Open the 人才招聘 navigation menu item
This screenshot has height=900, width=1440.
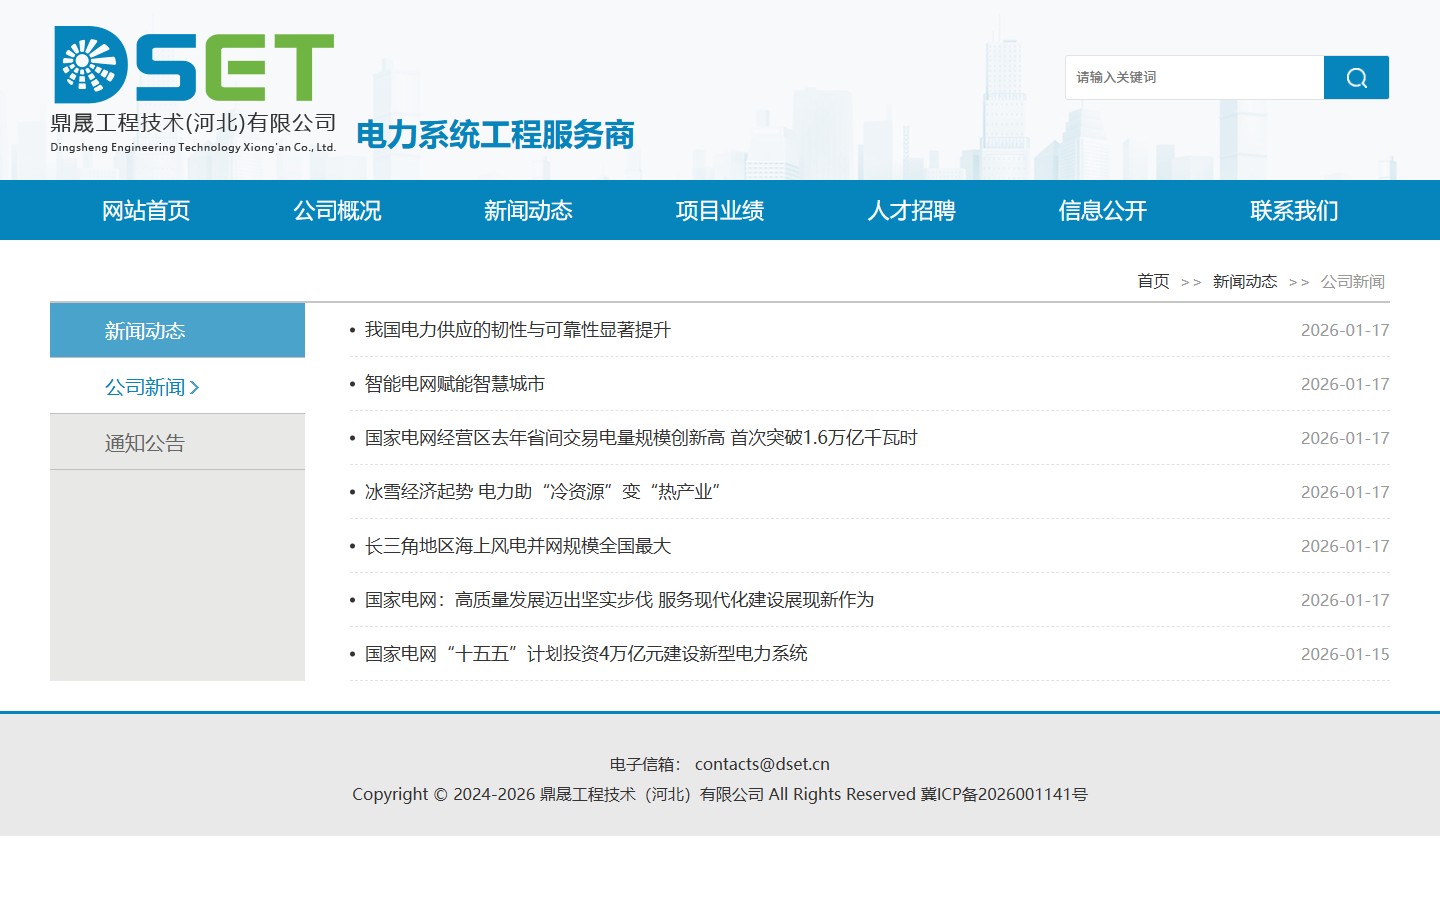tap(911, 210)
